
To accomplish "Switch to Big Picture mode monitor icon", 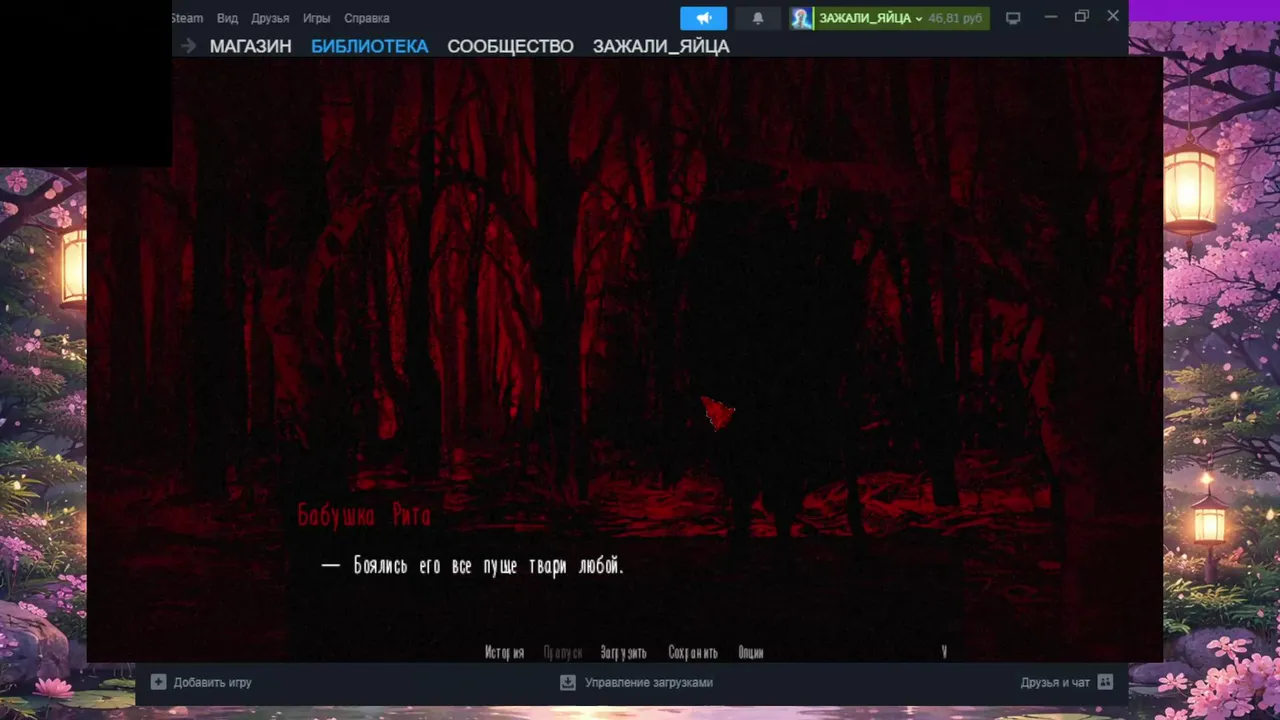I will pyautogui.click(x=1013, y=18).
